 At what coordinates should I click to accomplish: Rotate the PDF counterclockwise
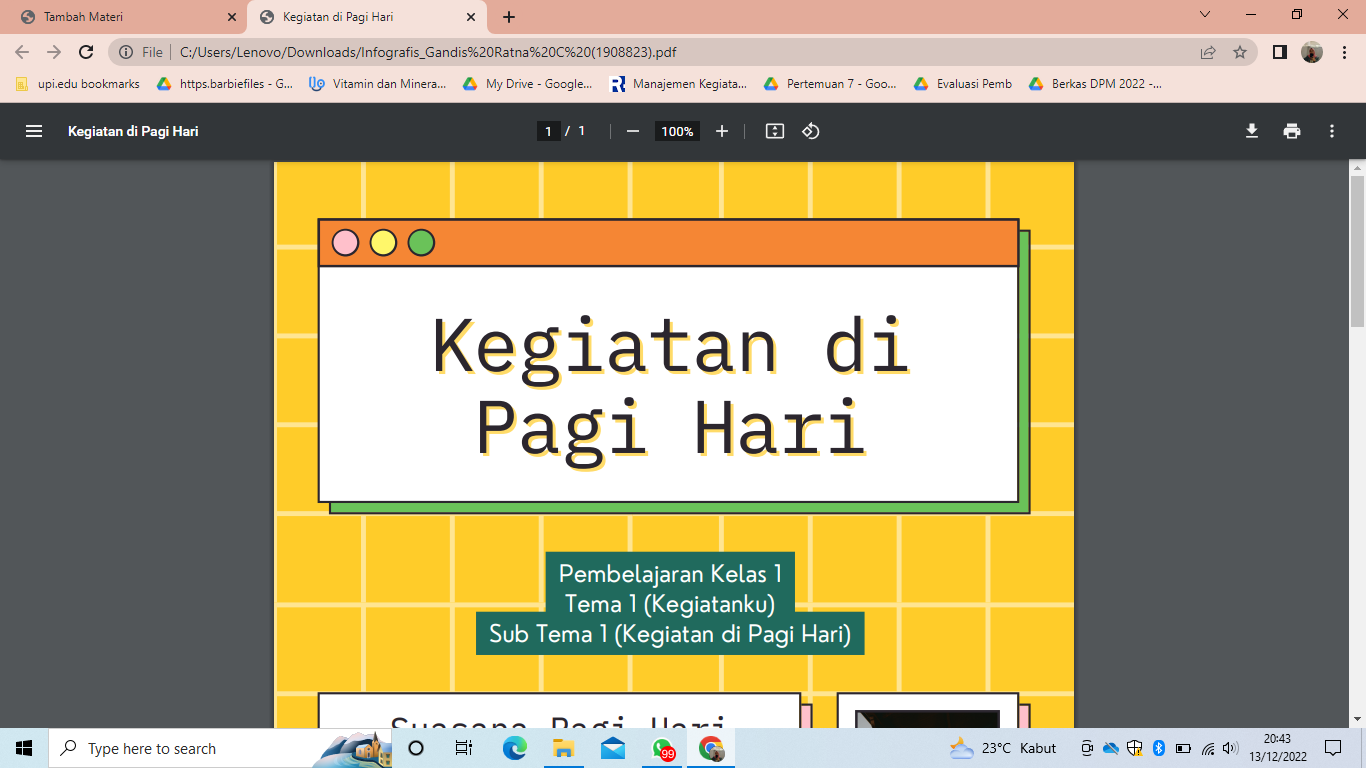coord(811,131)
